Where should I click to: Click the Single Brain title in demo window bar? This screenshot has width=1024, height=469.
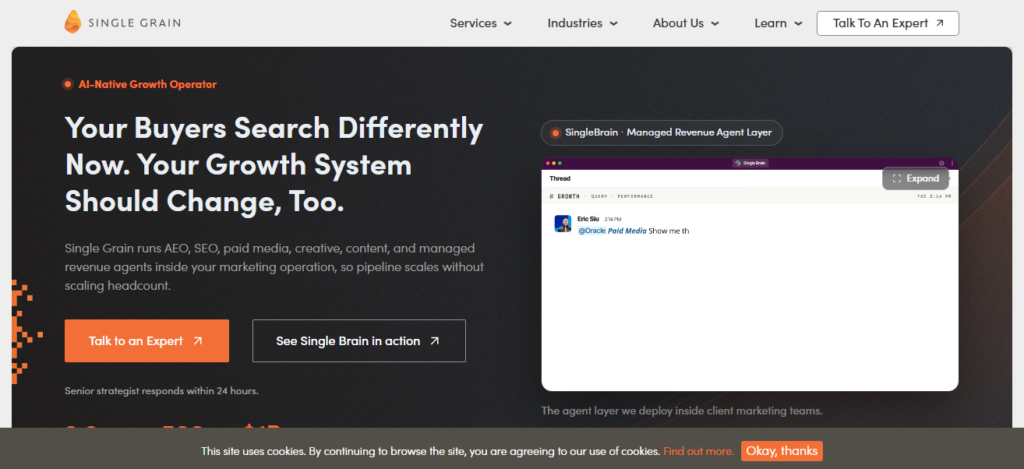[x=750, y=163]
